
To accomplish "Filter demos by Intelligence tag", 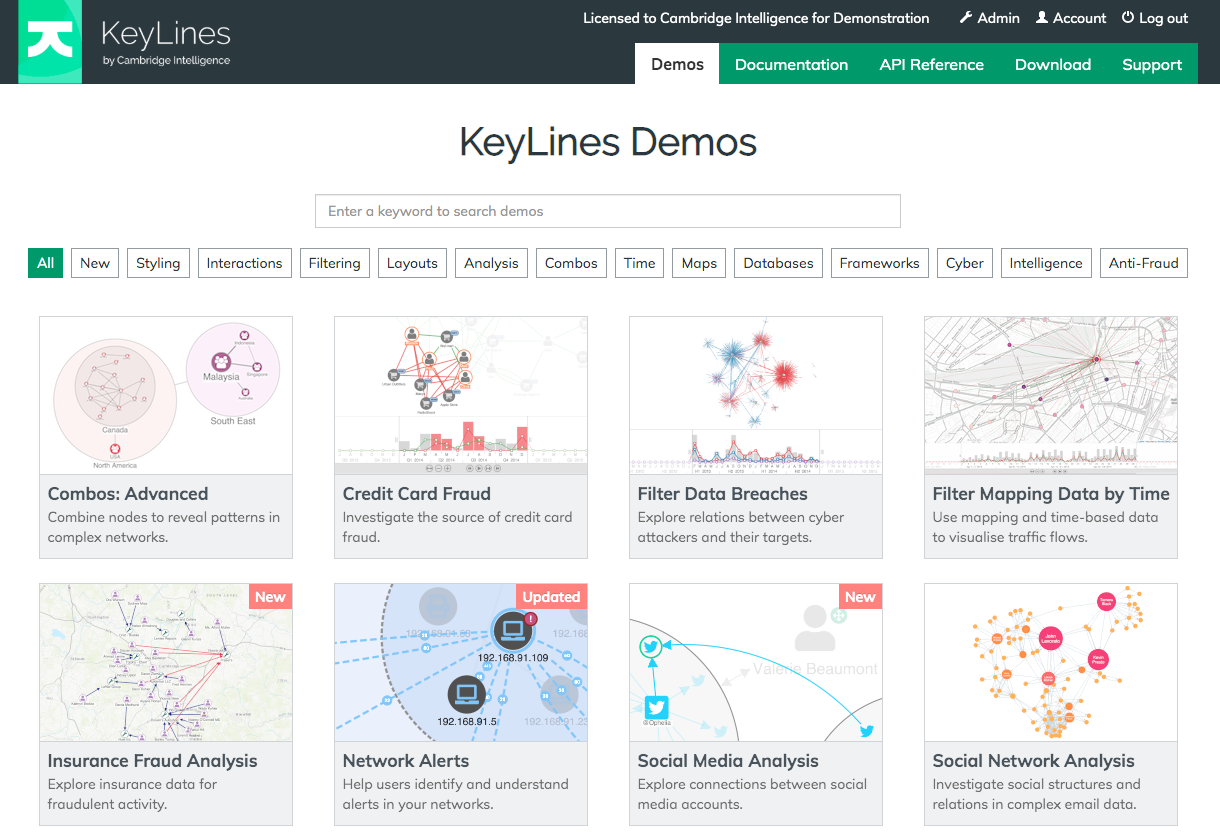I will pyautogui.click(x=1046, y=263).
